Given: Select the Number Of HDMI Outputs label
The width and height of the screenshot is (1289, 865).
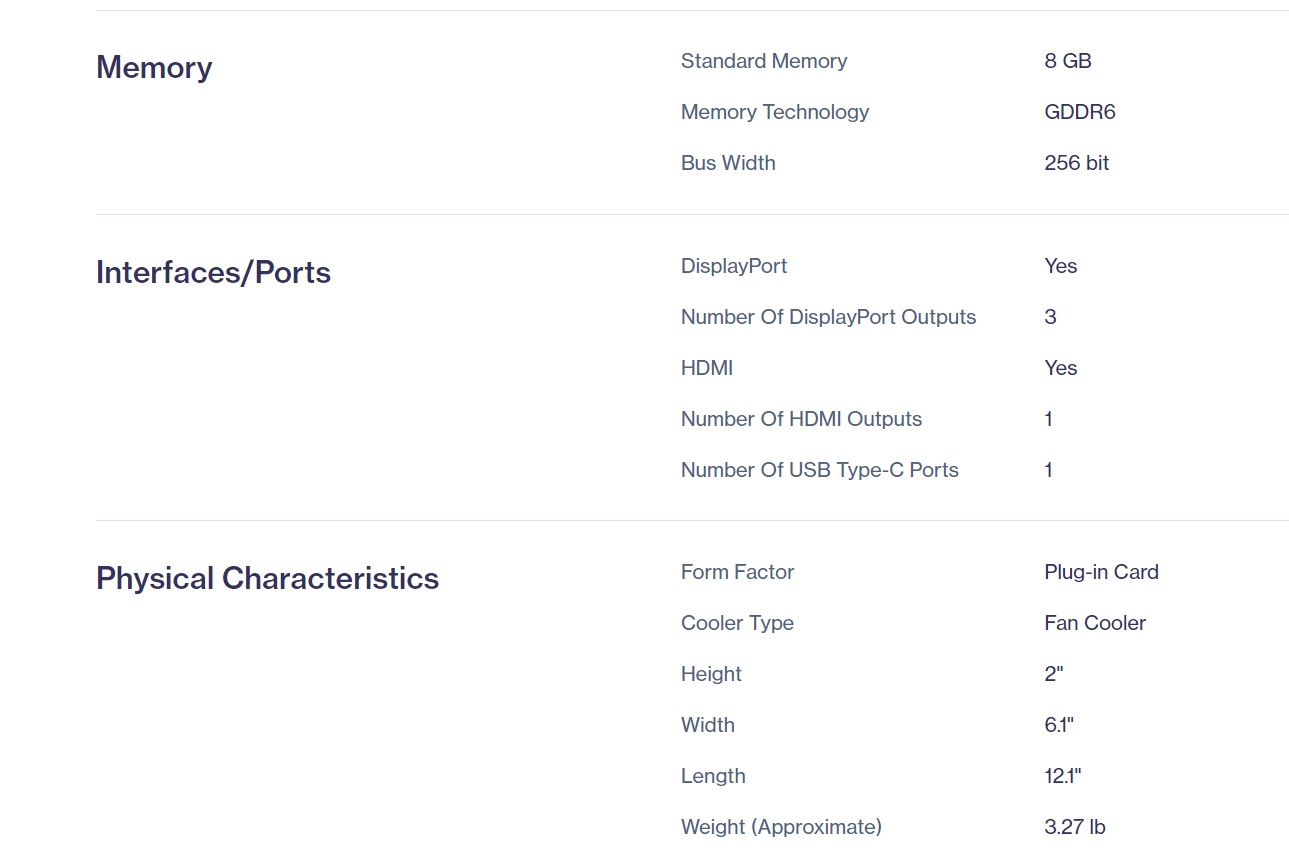Looking at the screenshot, I should pyautogui.click(x=801, y=419).
